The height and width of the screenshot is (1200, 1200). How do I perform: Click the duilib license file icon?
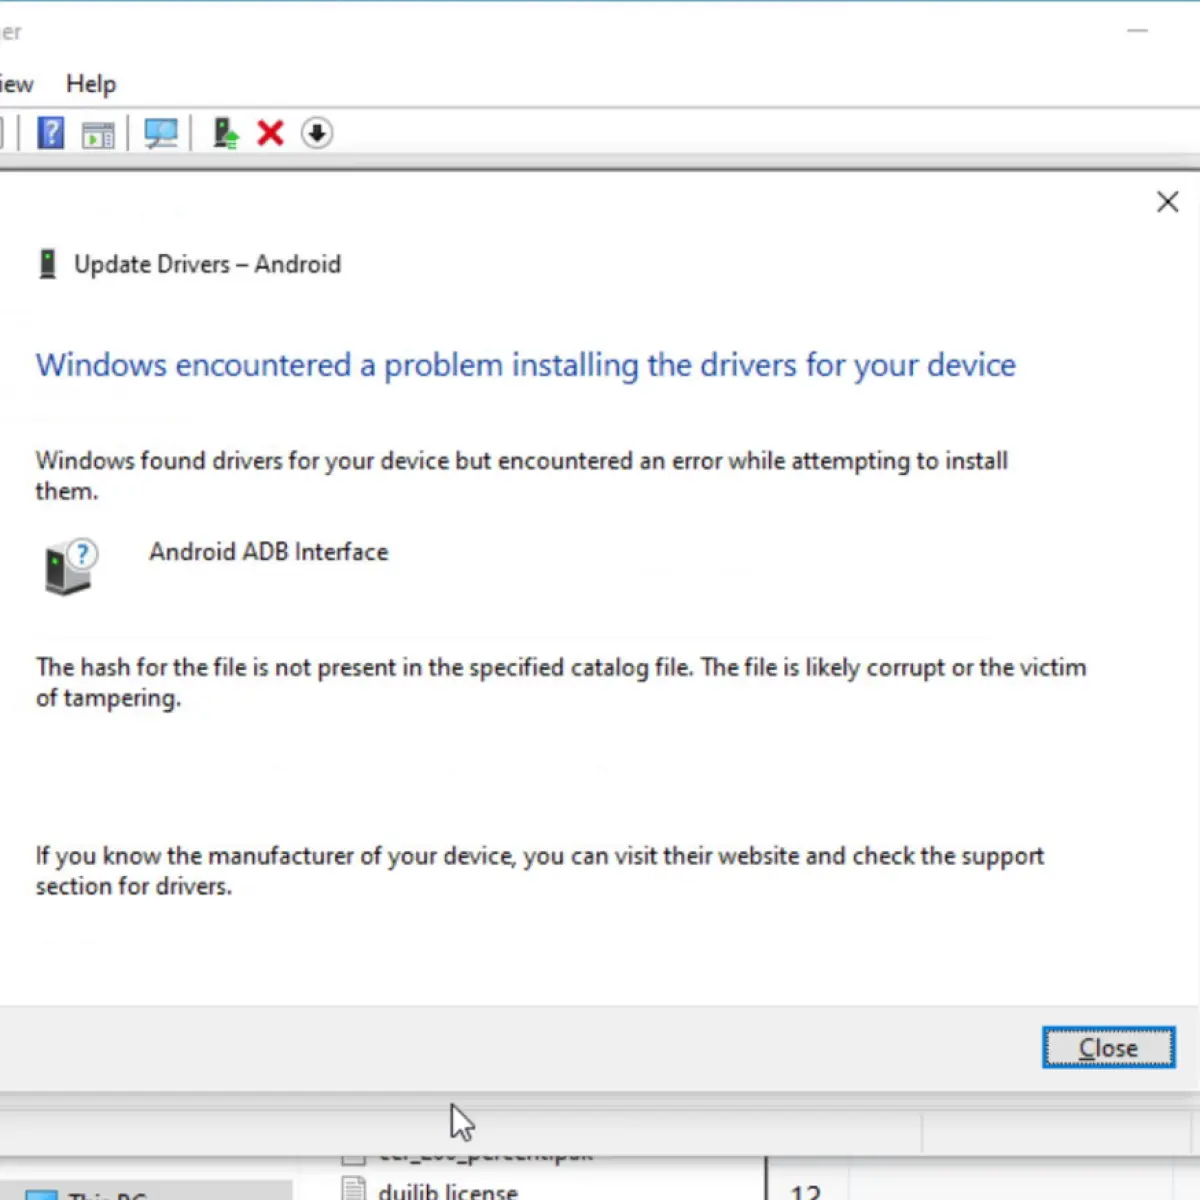click(x=354, y=1188)
